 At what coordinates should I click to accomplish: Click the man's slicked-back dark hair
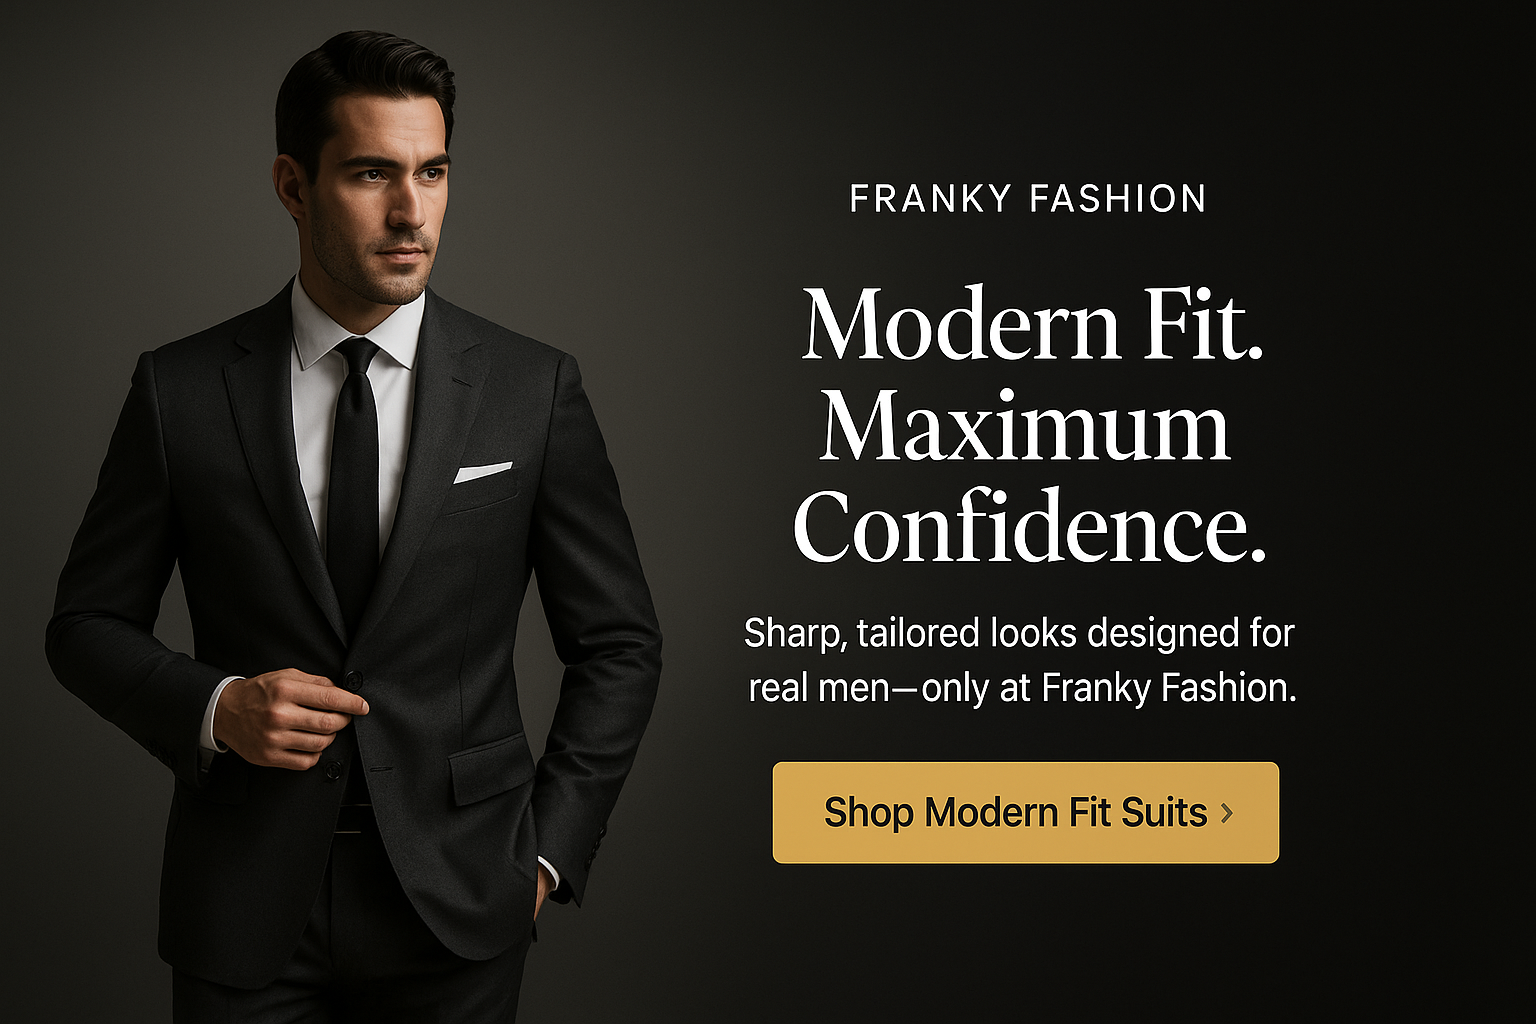point(360,85)
